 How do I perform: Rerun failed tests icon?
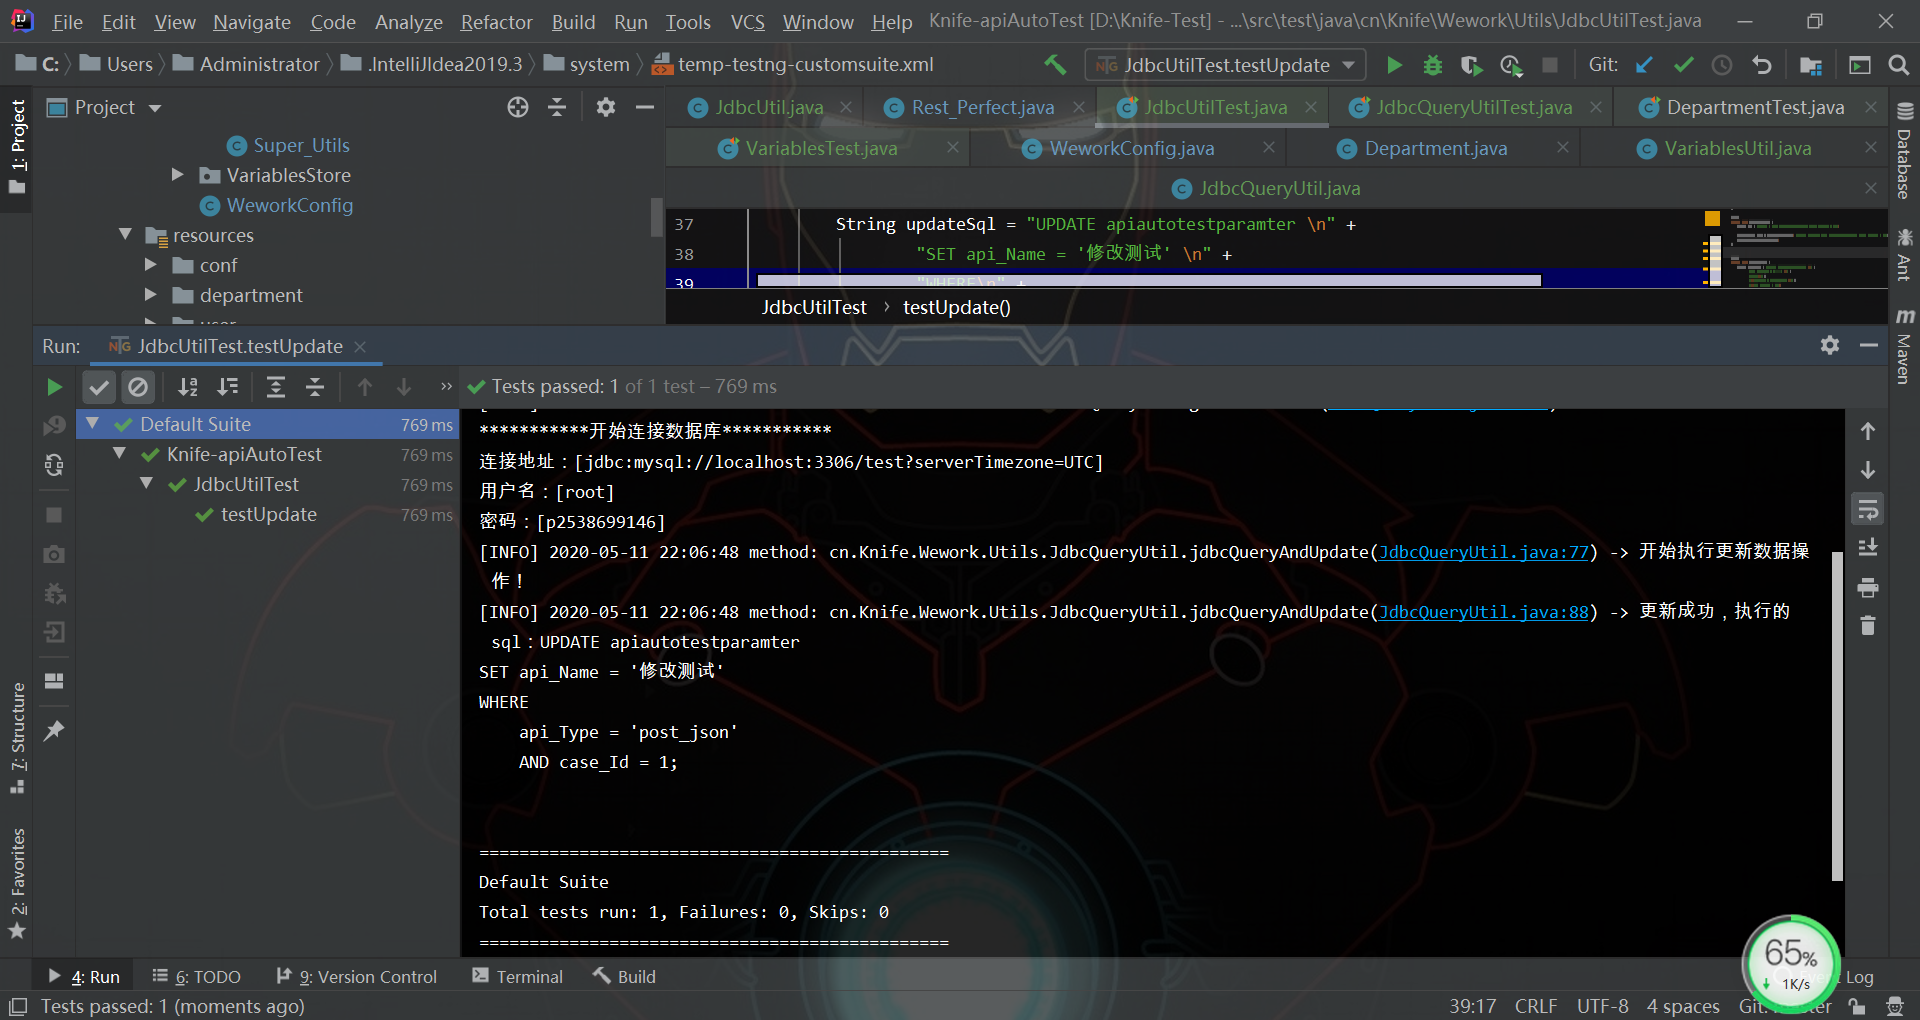pyautogui.click(x=54, y=426)
